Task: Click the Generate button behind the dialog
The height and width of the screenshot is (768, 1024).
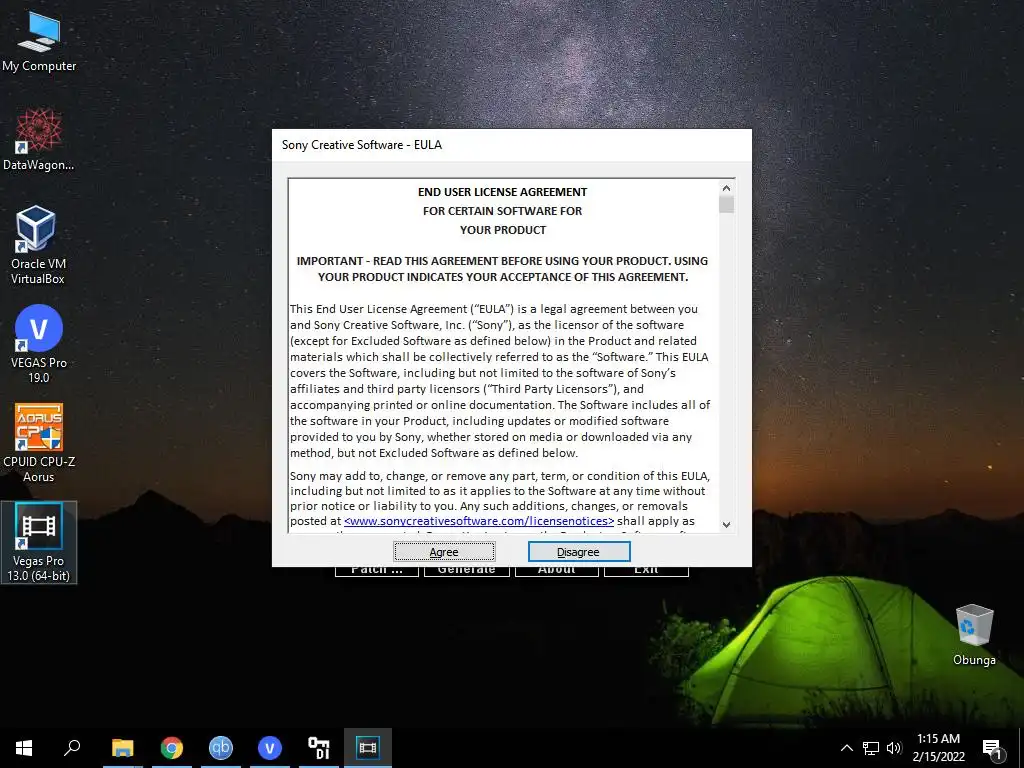Action: (466, 571)
